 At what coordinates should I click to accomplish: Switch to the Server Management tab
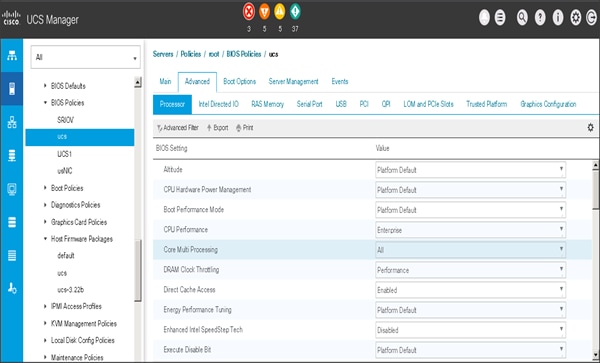293,81
